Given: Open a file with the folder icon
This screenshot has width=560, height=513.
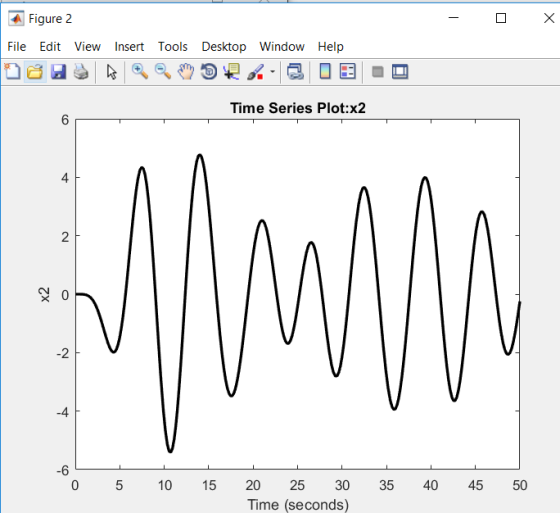Looking at the screenshot, I should [x=35, y=71].
